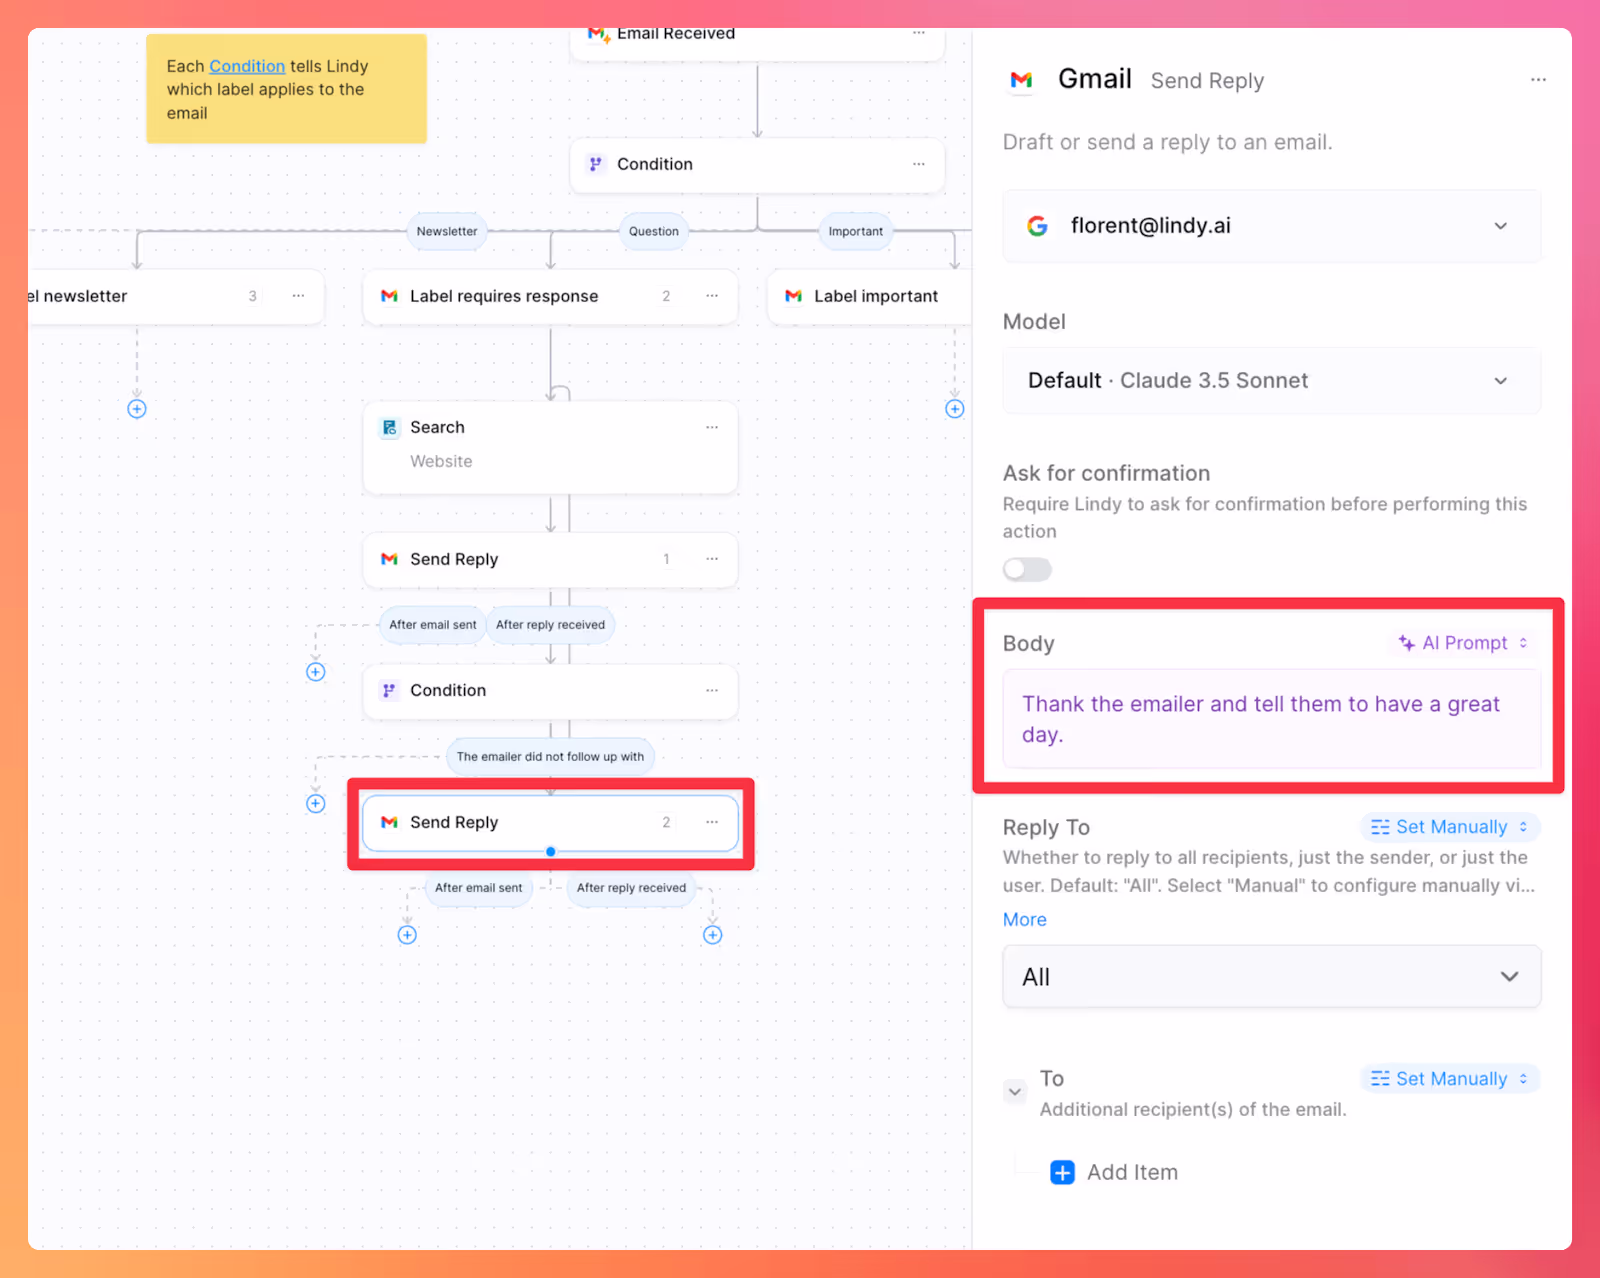Open the florent@lindy.ai account dropdown
Screen dimensions: 1600x1278
1271,226
